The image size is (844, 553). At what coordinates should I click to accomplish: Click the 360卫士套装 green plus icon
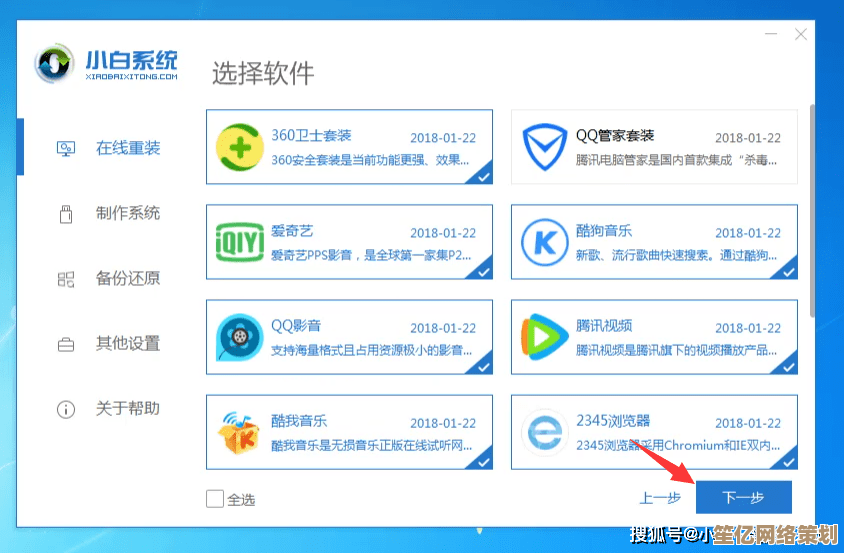coord(240,147)
